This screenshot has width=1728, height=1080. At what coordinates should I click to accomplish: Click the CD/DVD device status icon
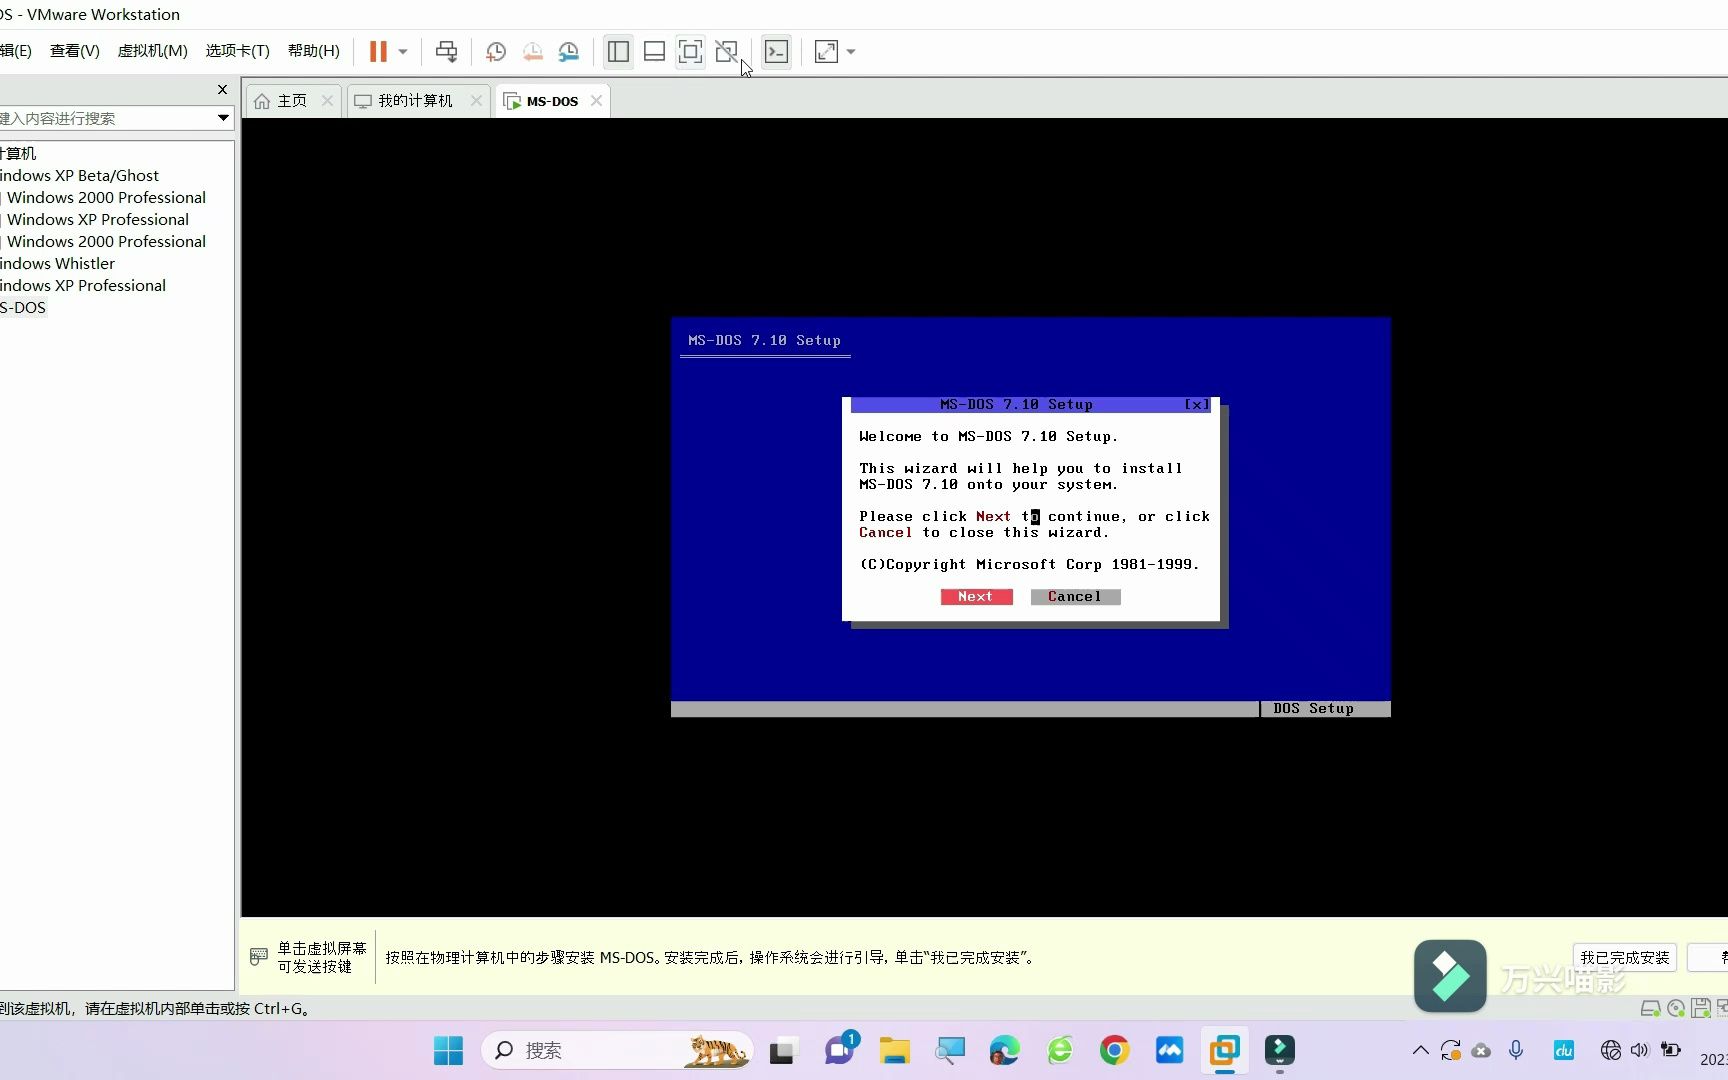click(1676, 1008)
